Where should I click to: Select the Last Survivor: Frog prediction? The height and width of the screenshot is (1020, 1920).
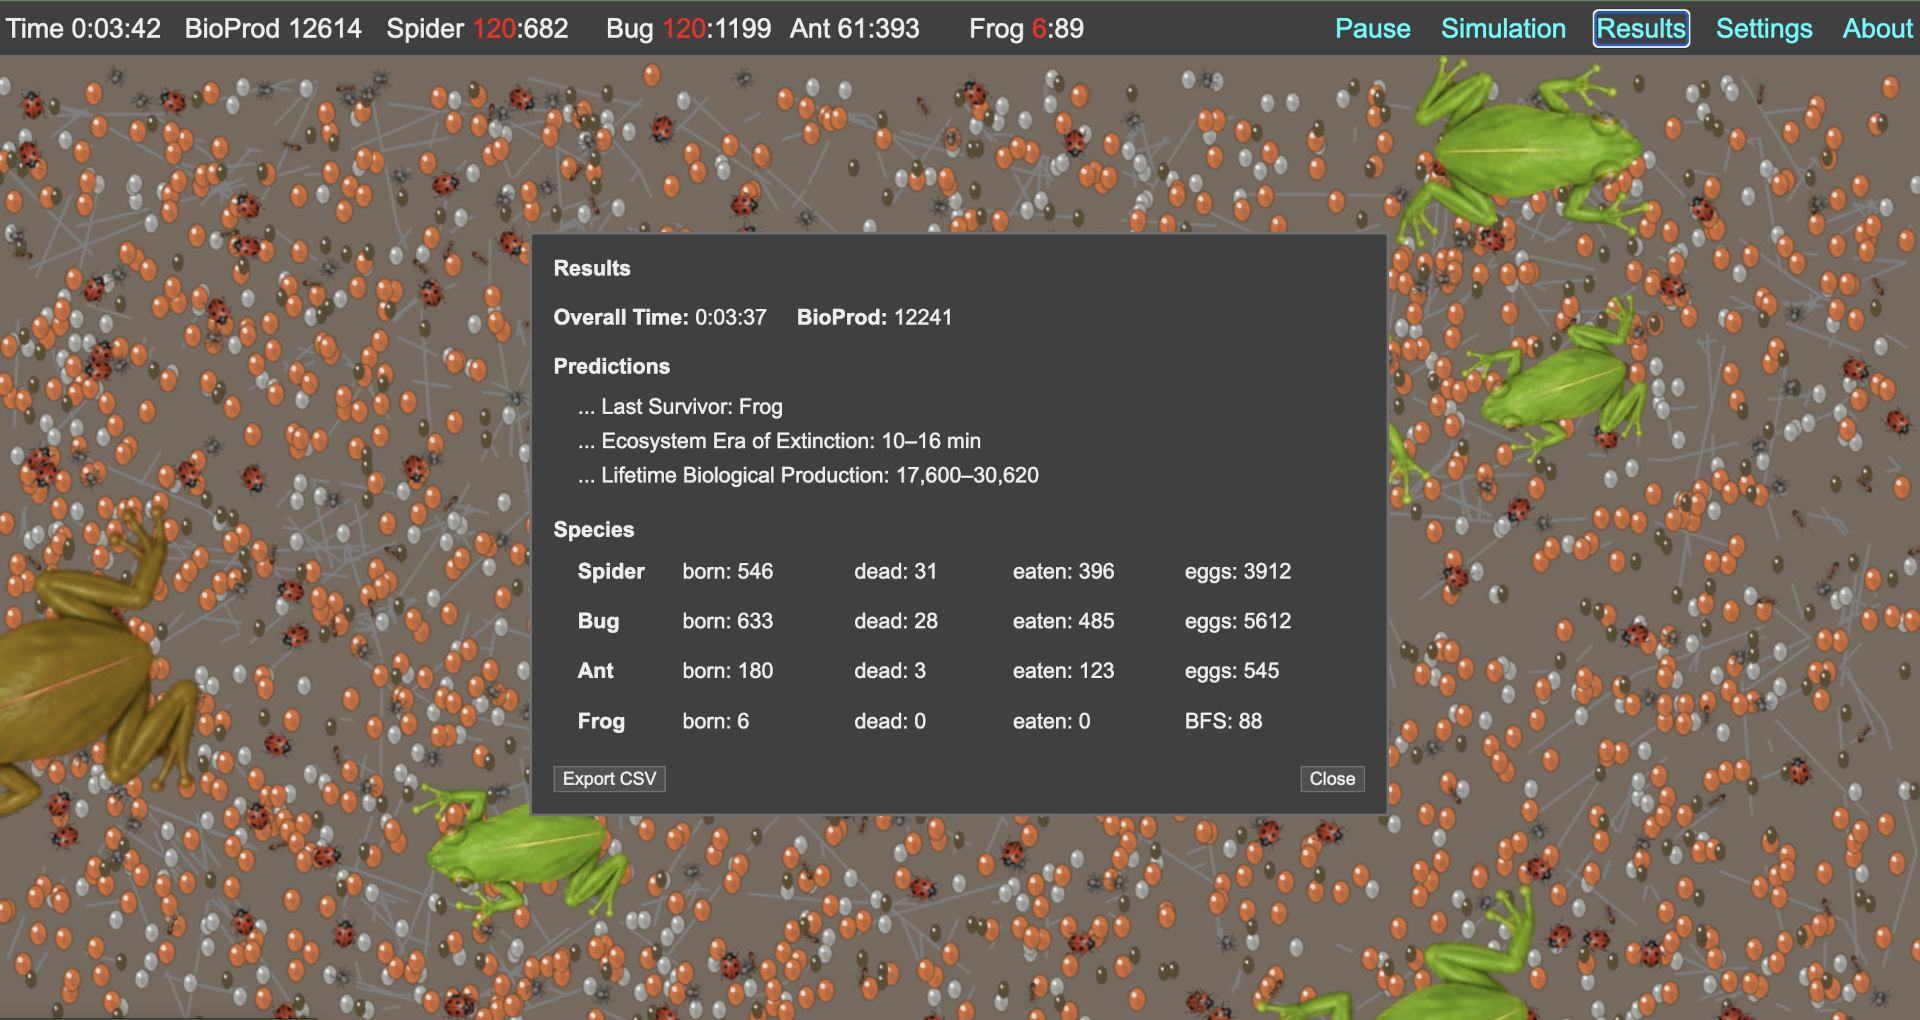pyautogui.click(x=680, y=407)
